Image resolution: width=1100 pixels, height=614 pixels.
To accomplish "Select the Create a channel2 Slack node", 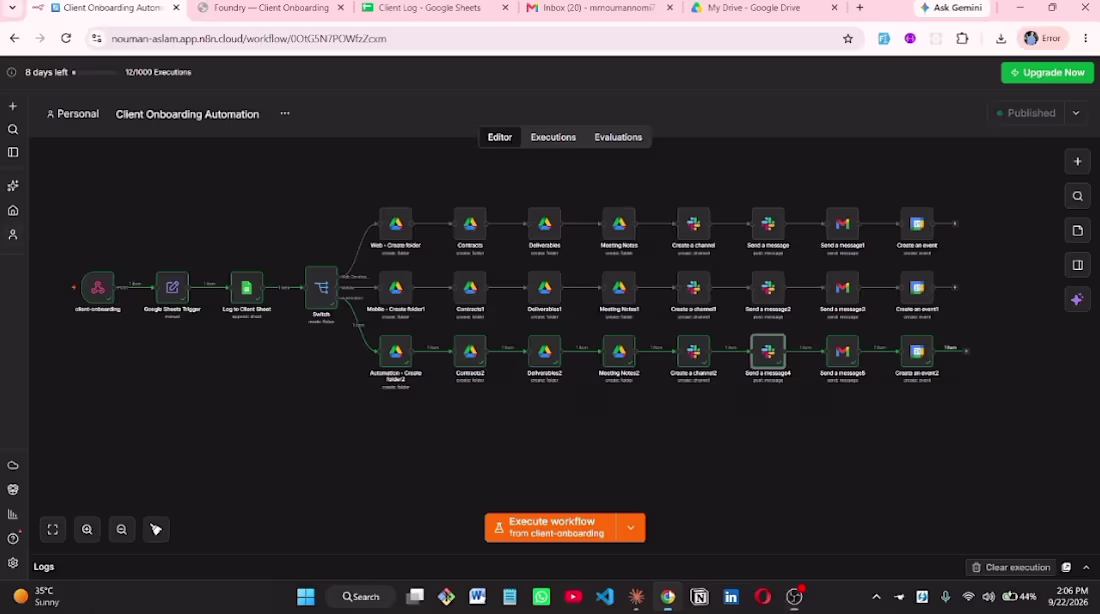I will 693,351.
